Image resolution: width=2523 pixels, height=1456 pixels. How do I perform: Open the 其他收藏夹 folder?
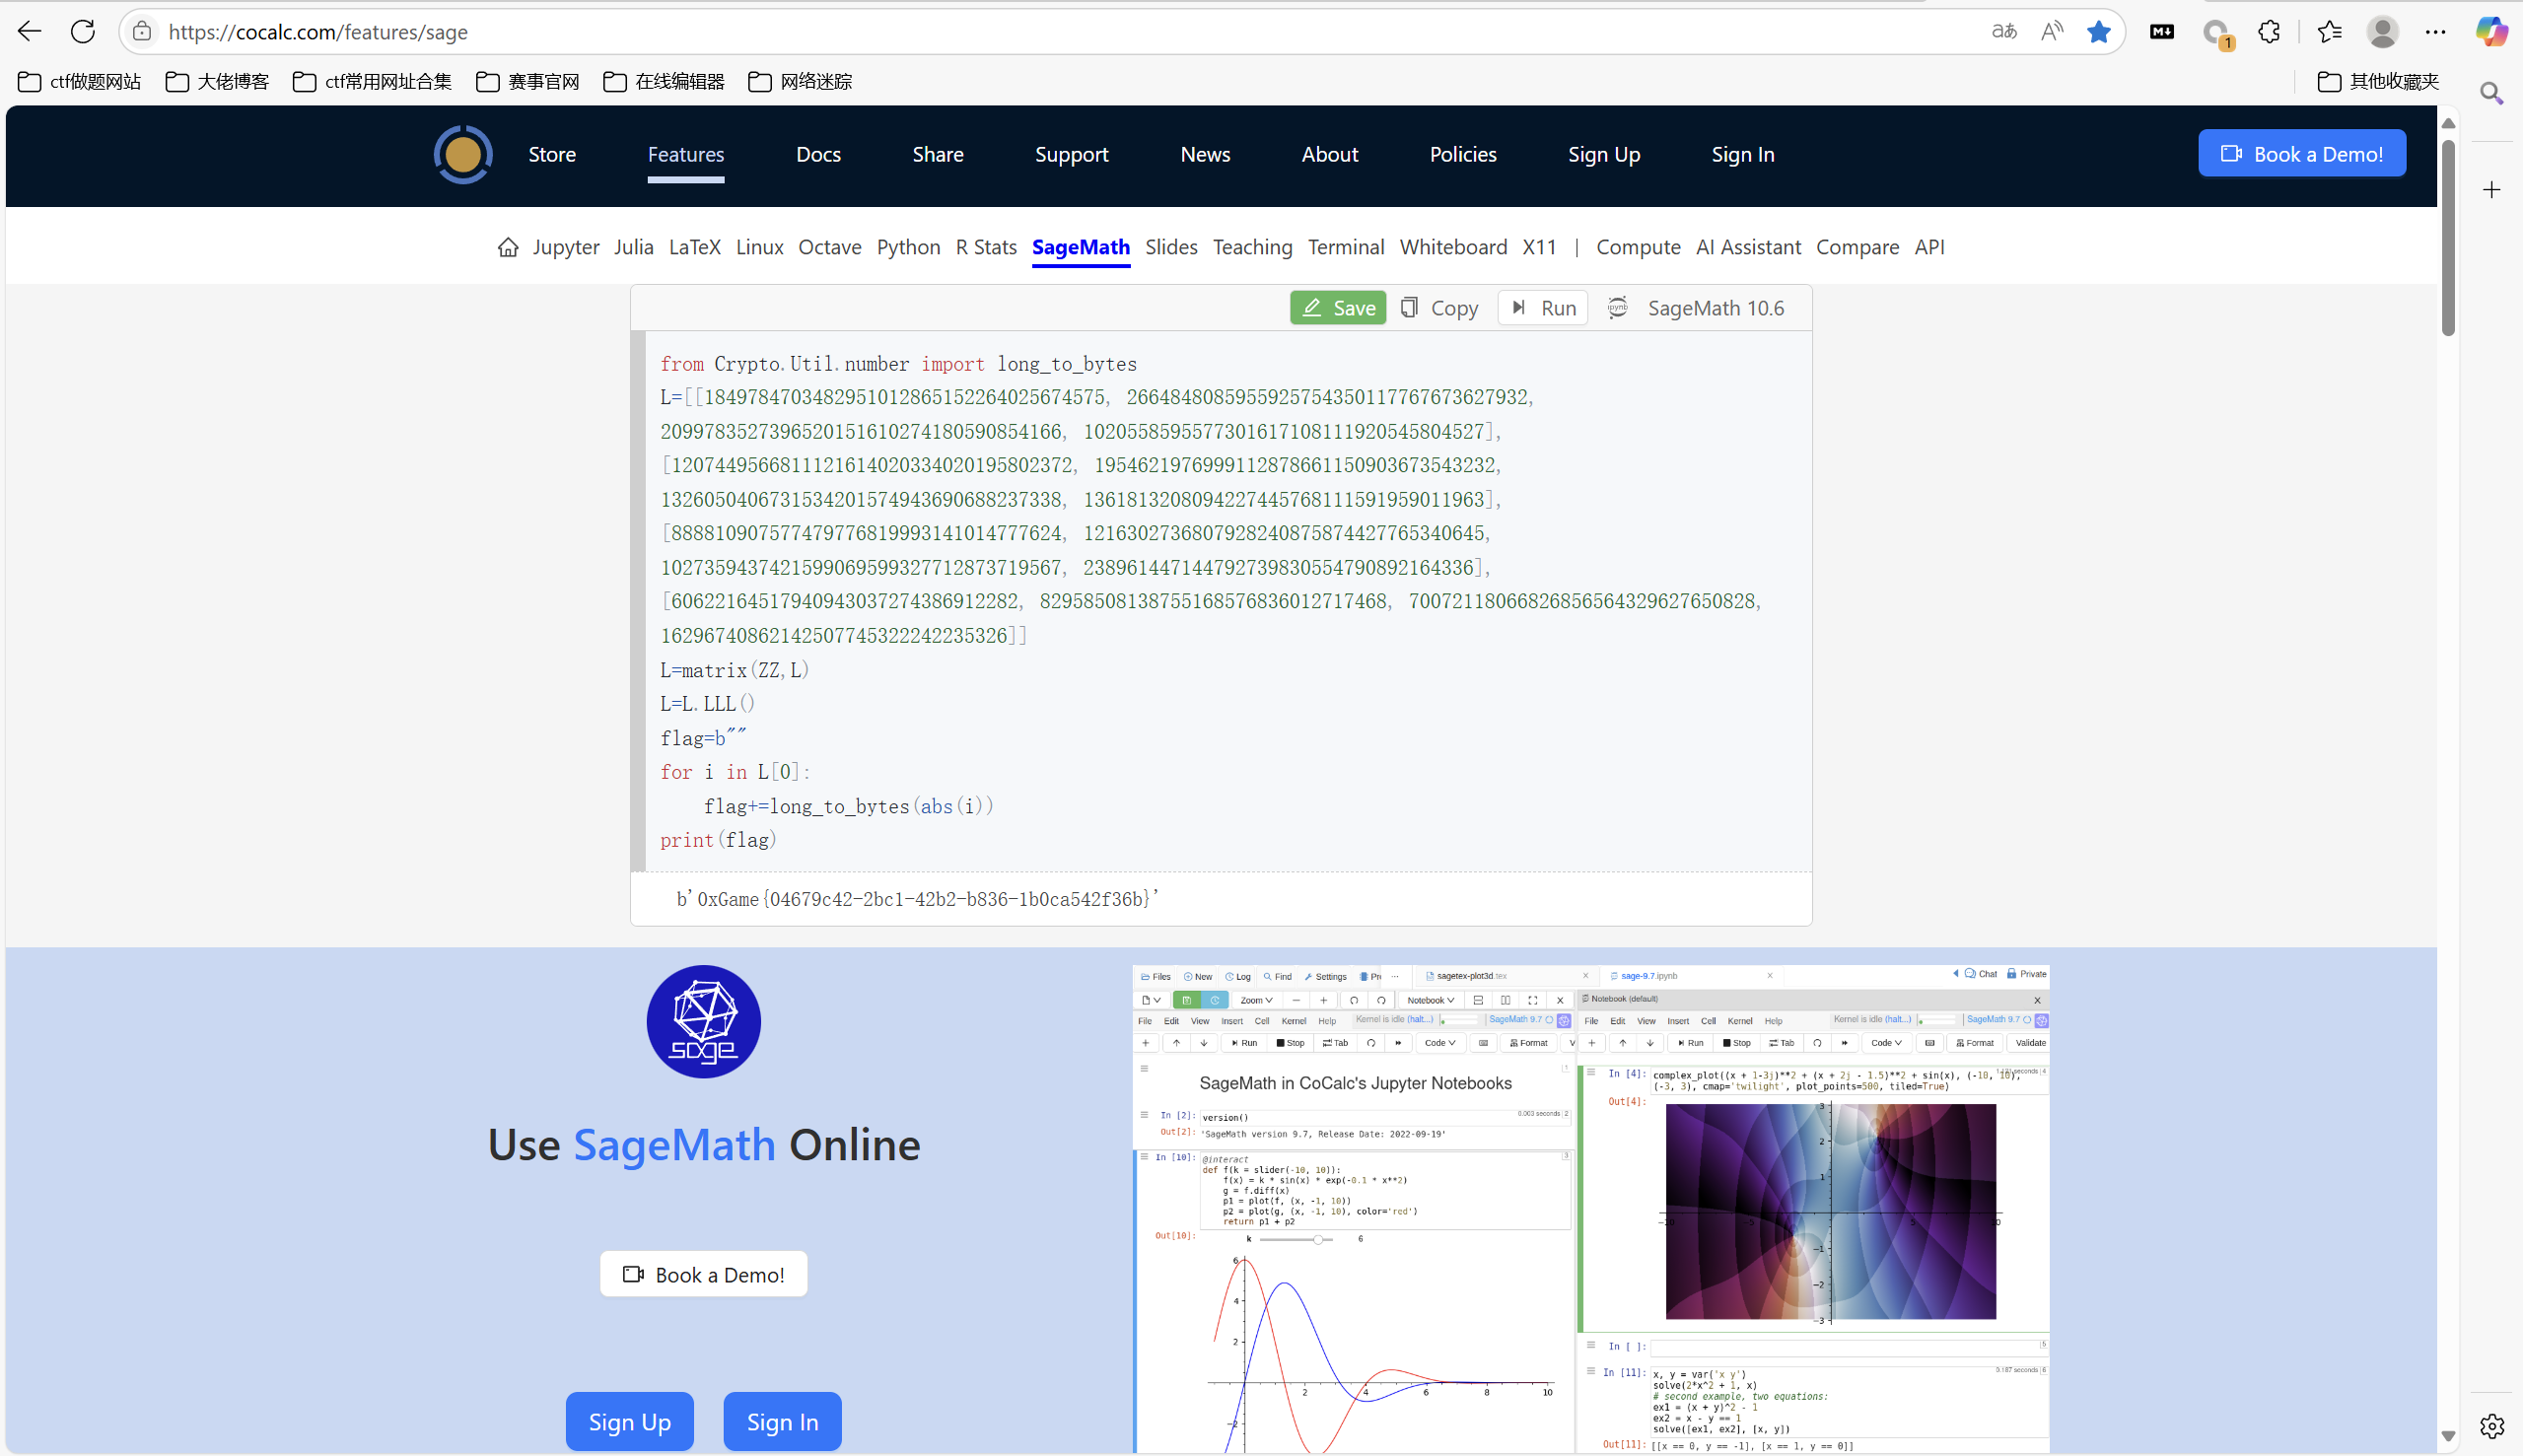click(x=2378, y=81)
